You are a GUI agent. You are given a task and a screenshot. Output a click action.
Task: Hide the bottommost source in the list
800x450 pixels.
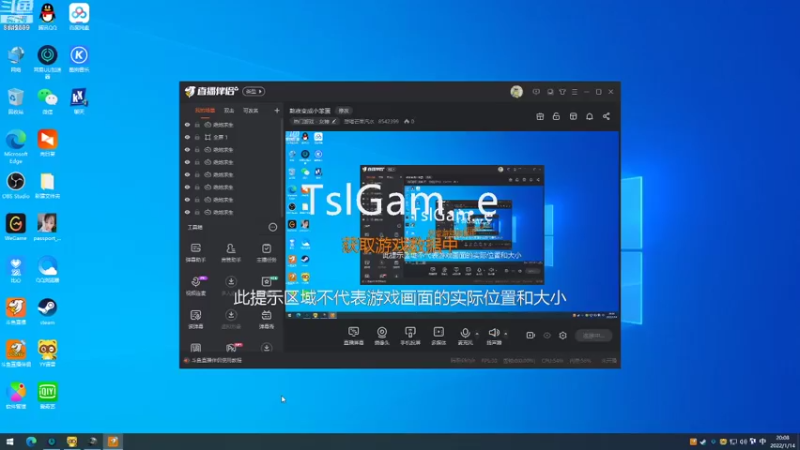tap(187, 212)
